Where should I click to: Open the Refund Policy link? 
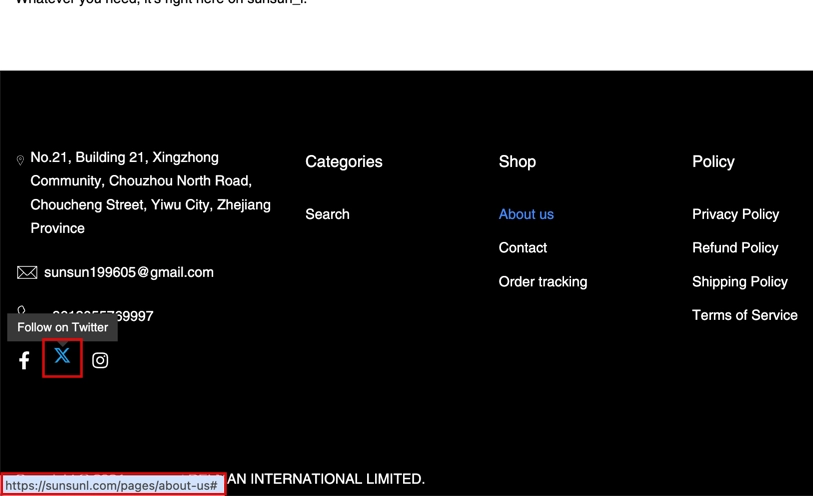tap(734, 248)
